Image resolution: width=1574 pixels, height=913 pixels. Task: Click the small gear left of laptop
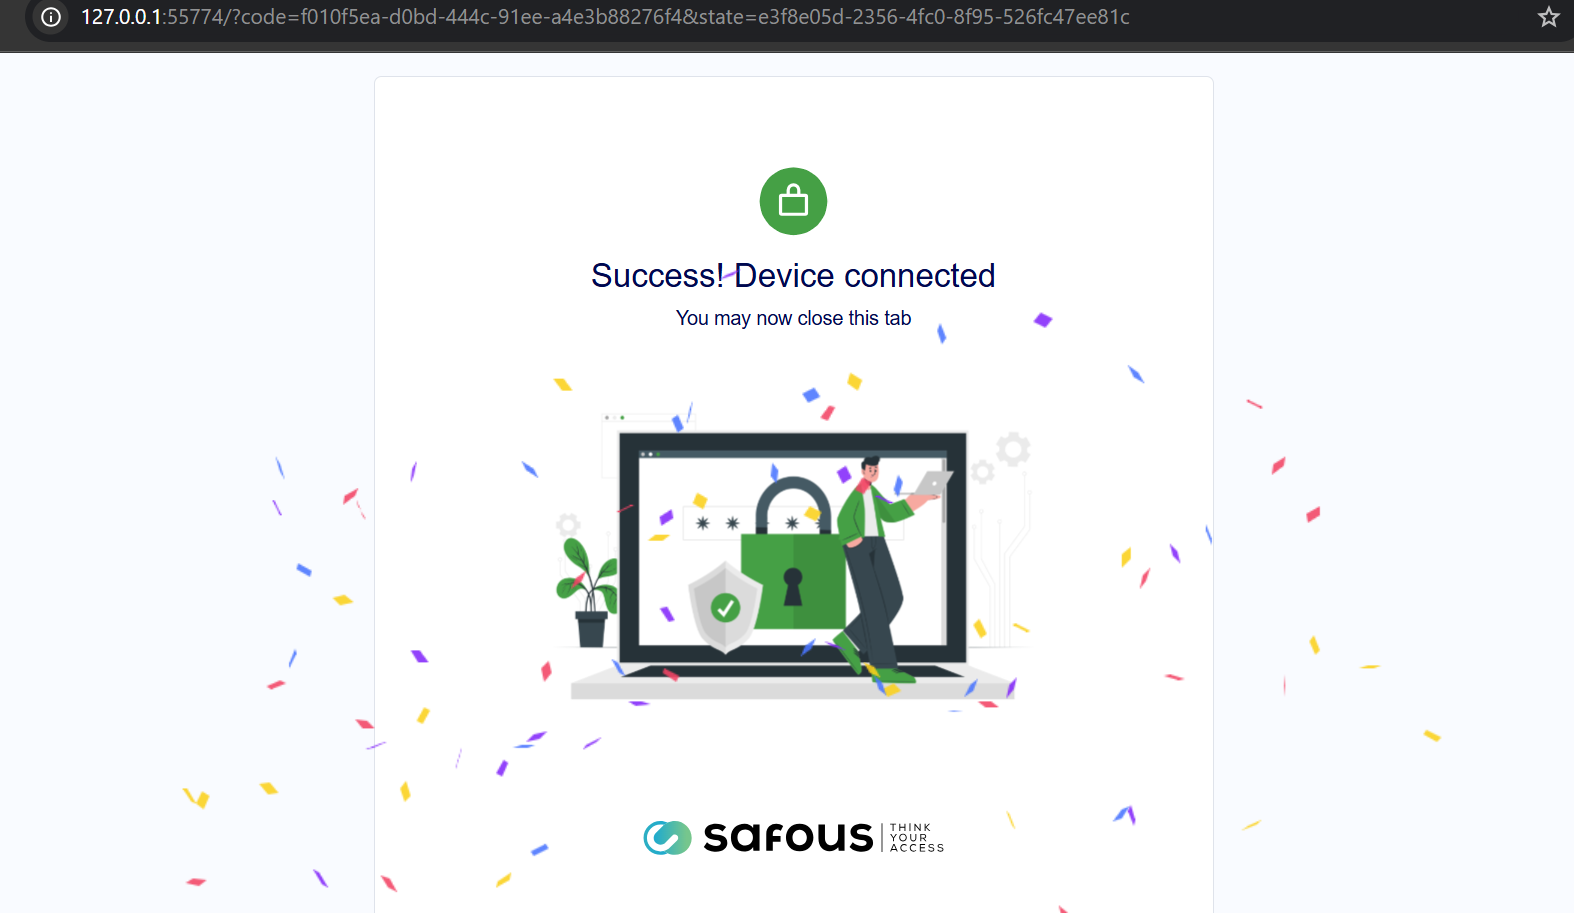click(568, 524)
